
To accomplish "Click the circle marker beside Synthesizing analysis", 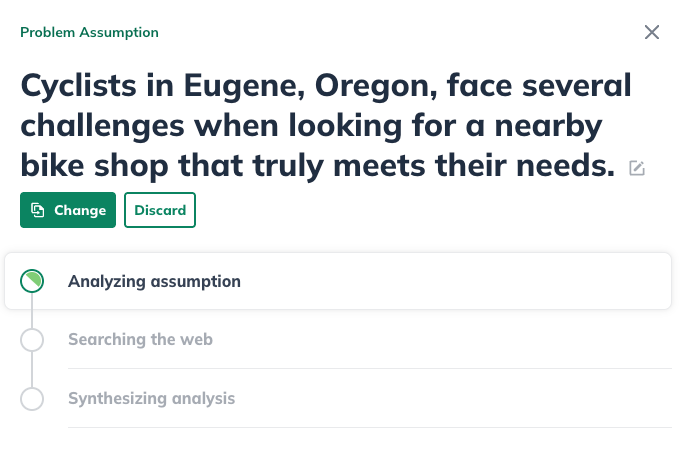I will tap(32, 399).
